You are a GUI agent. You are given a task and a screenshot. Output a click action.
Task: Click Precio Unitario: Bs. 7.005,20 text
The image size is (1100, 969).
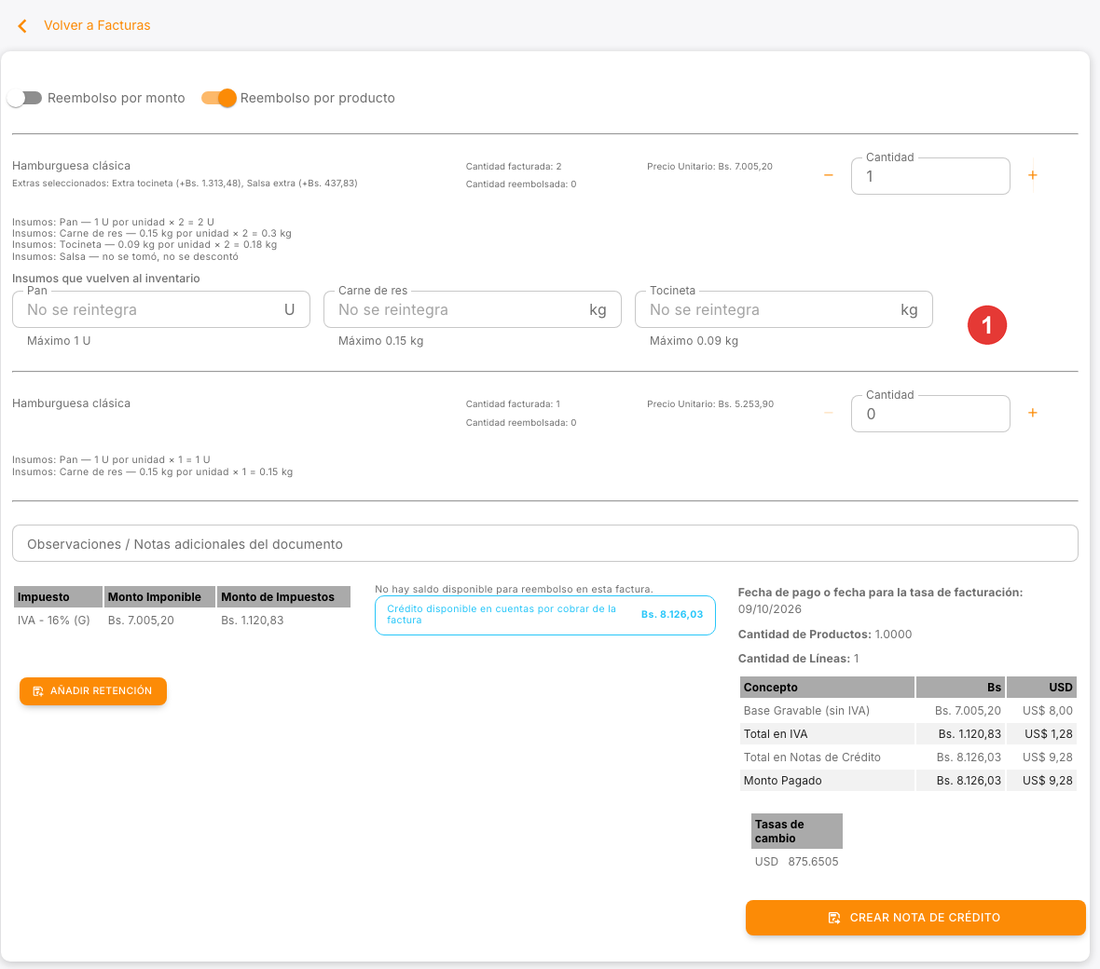click(710, 166)
